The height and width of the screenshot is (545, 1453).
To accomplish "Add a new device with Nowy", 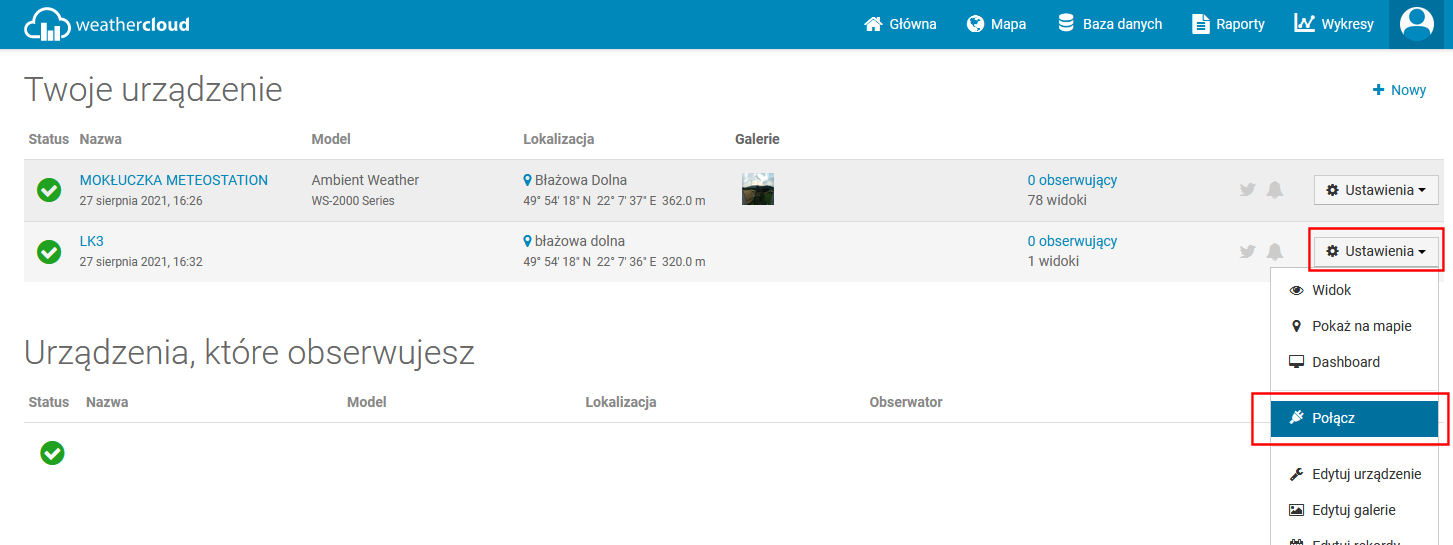I will coord(1399,90).
